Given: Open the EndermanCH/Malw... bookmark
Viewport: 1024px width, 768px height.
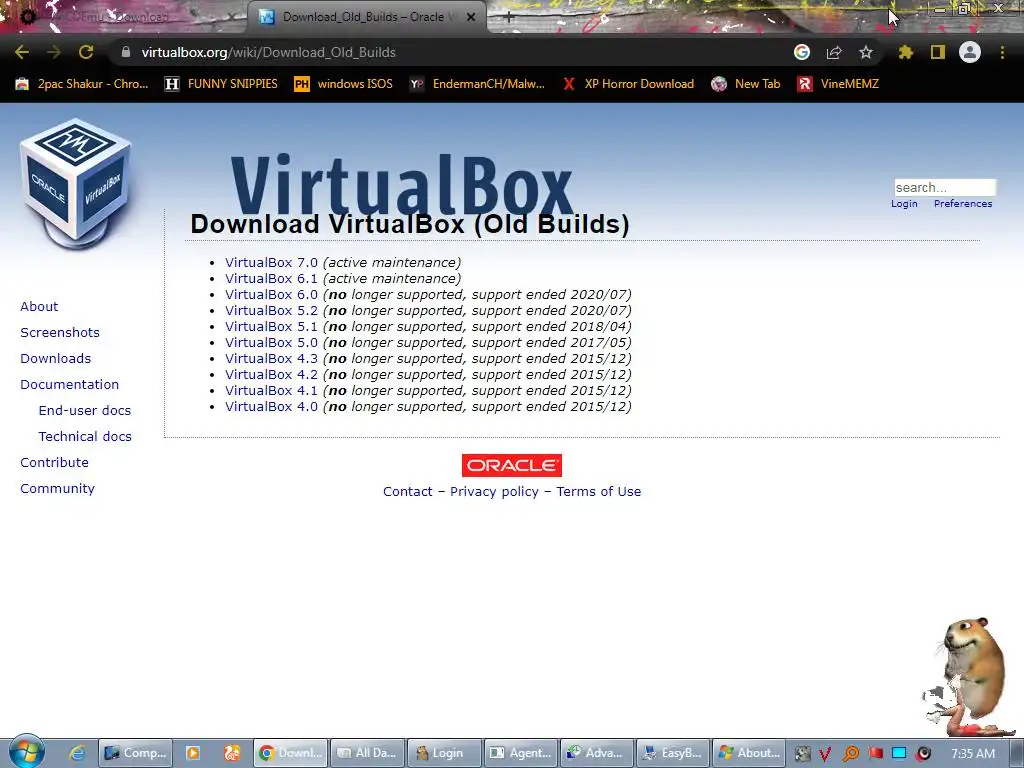Looking at the screenshot, I should coord(477,84).
